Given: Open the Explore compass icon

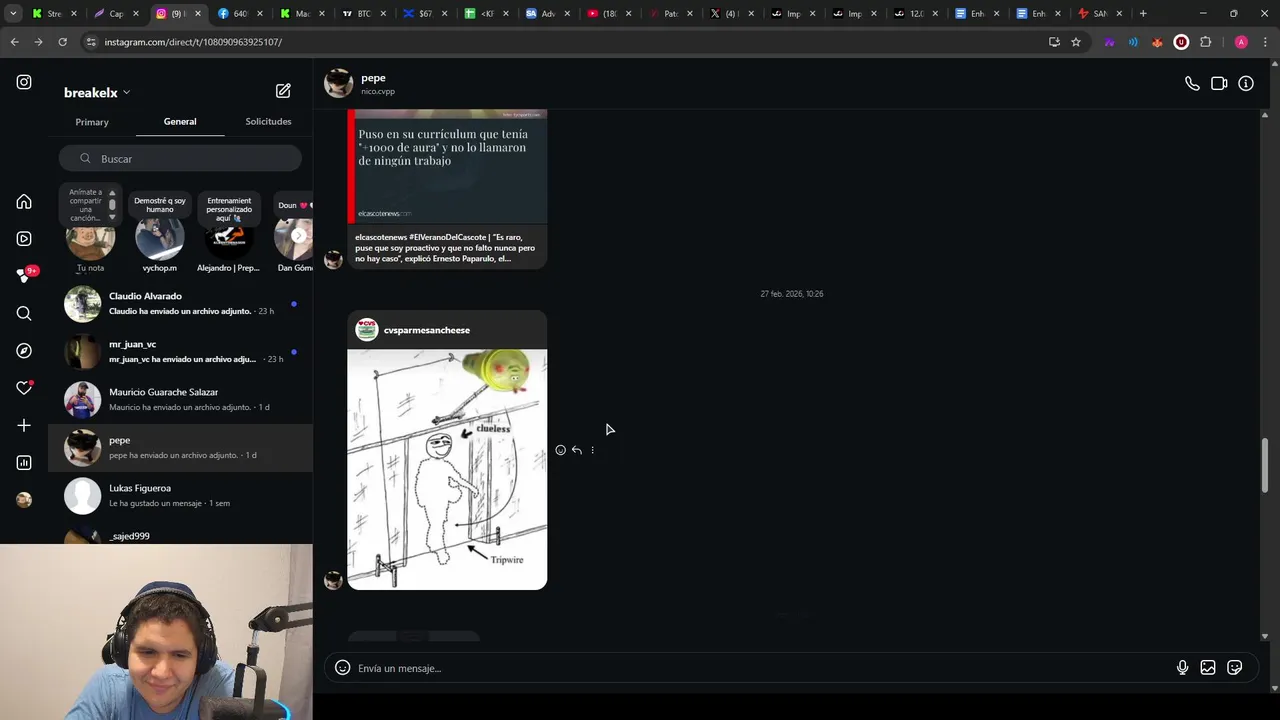Looking at the screenshot, I should click(24, 351).
